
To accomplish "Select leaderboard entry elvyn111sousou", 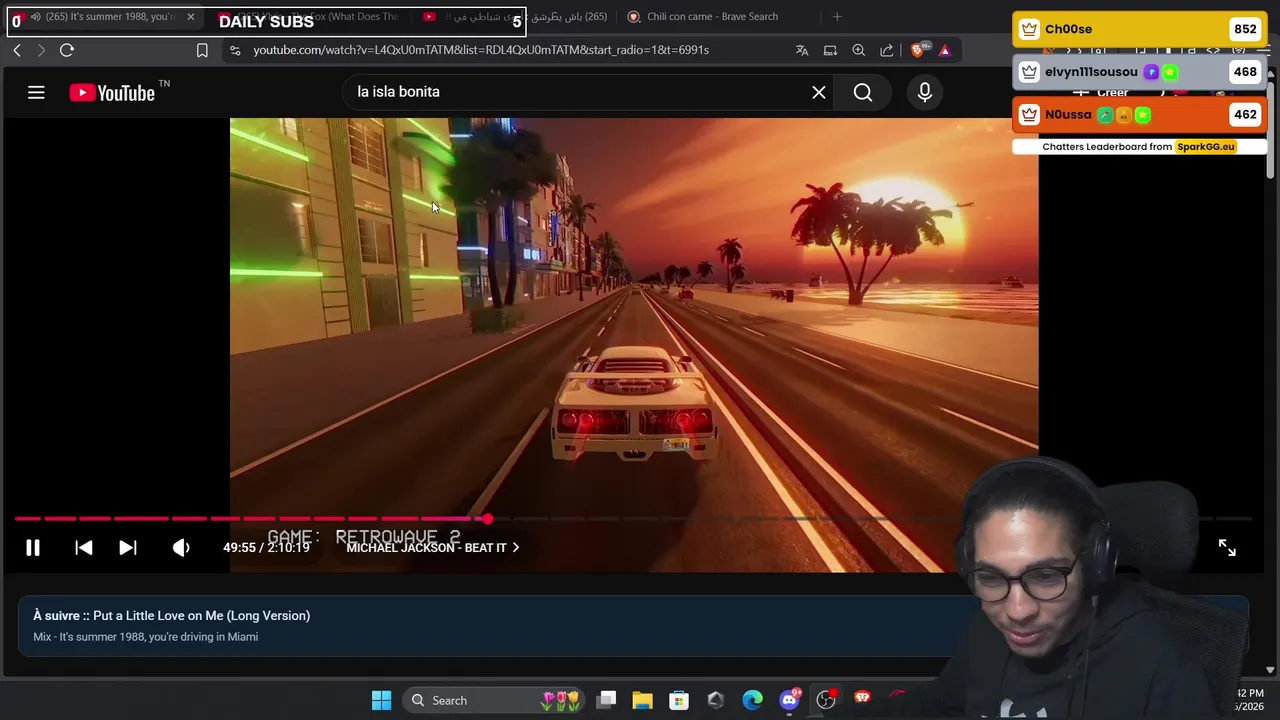I will [1139, 72].
